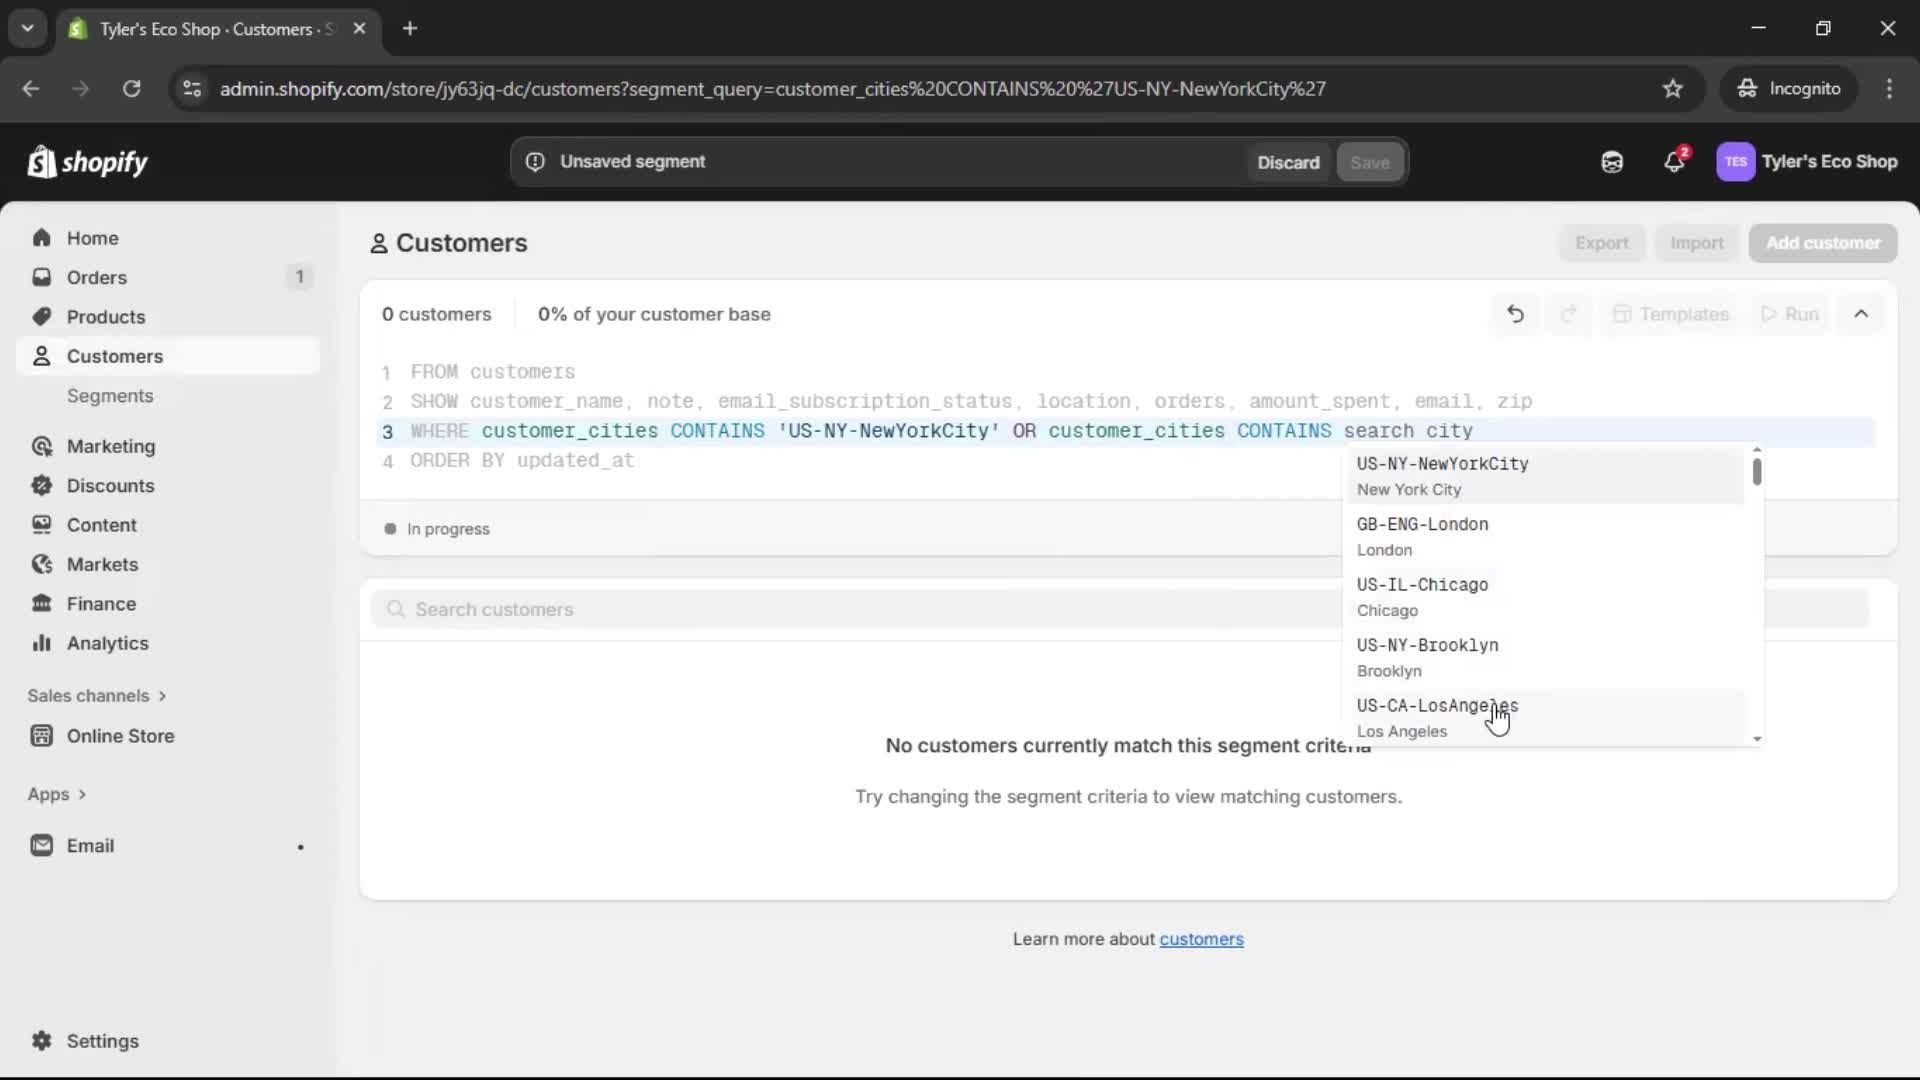Open the segment Templates picker
1920x1080 pixels.
[1671, 313]
